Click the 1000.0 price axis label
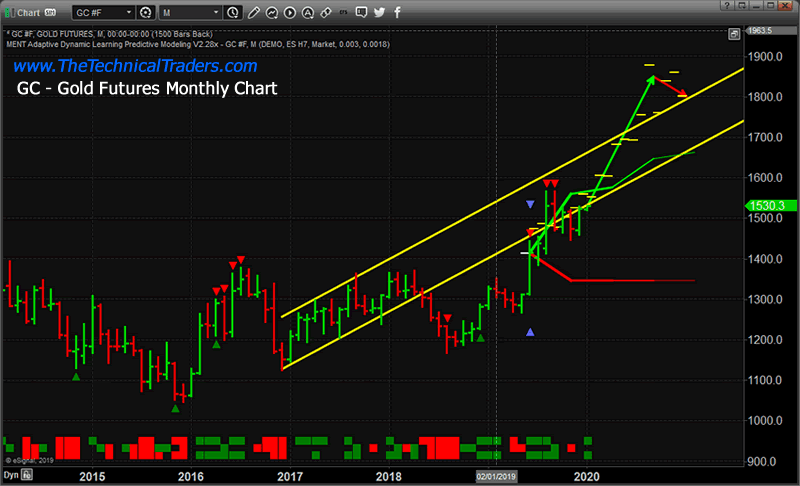Screen dimensions: 800x486 click(765, 421)
